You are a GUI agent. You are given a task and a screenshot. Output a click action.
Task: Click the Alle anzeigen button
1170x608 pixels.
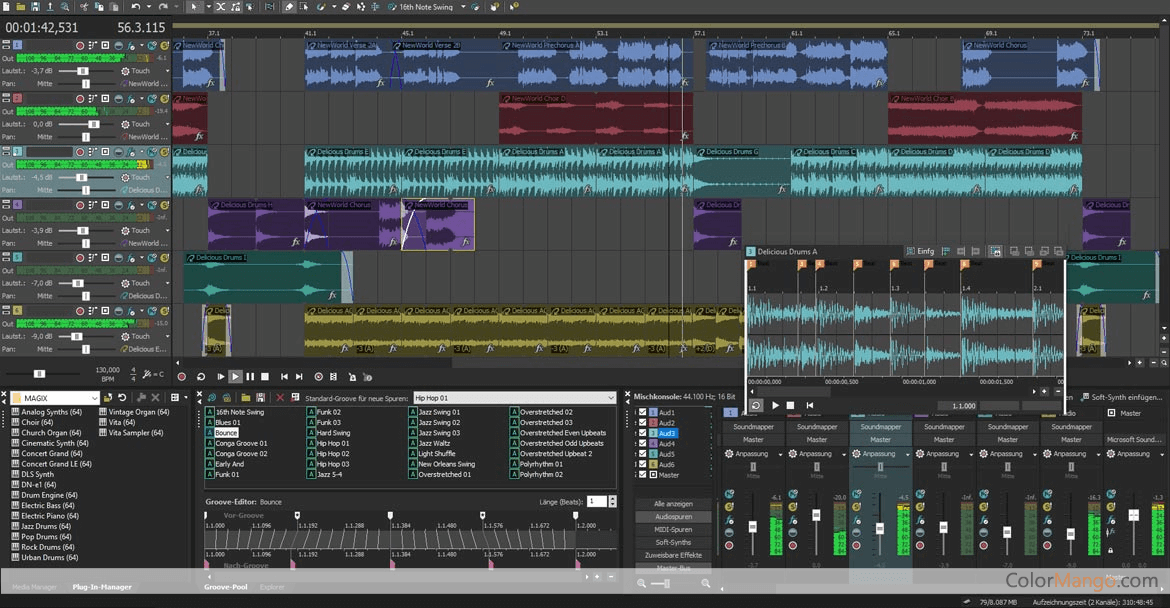(x=673, y=504)
